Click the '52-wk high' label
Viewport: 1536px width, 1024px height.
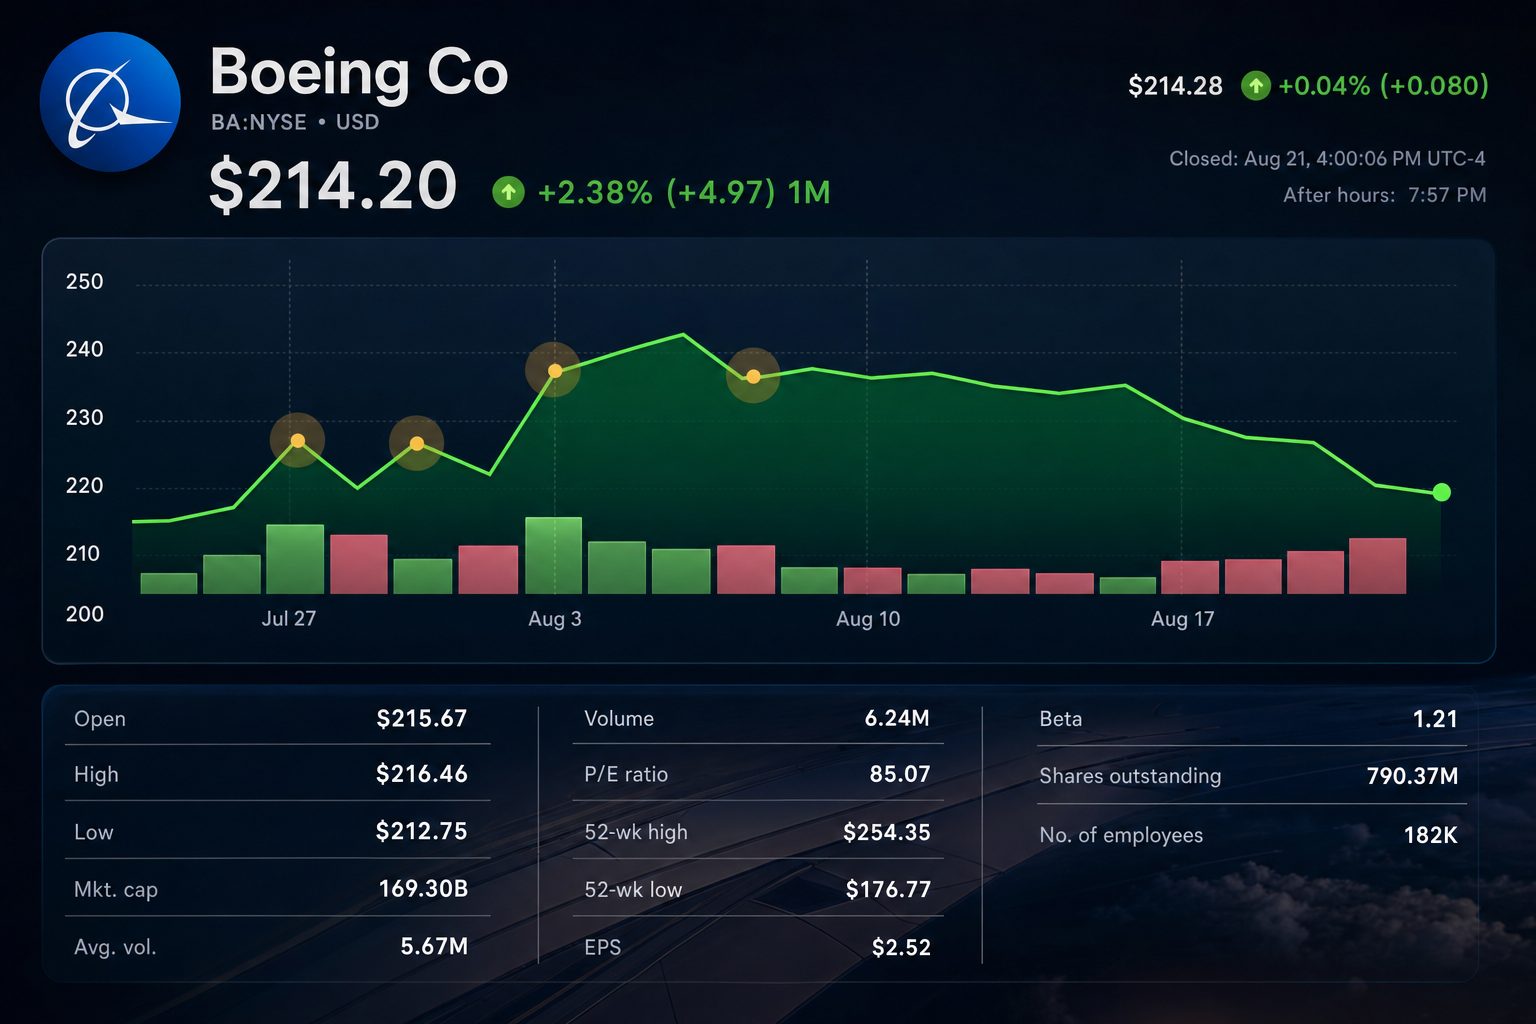(x=636, y=832)
